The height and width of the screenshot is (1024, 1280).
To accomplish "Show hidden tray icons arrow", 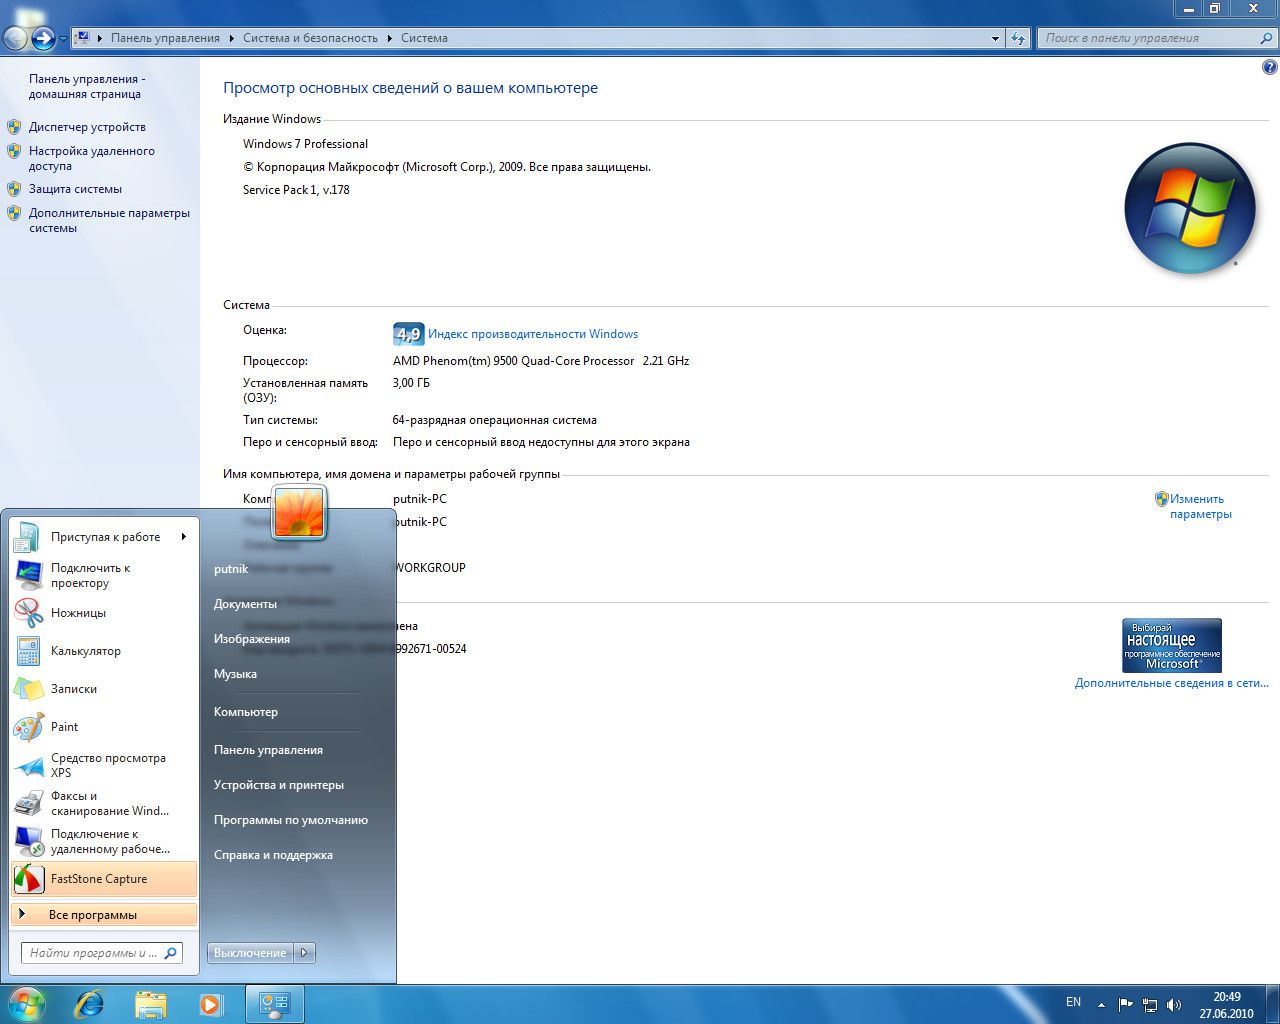I will click(1101, 1005).
